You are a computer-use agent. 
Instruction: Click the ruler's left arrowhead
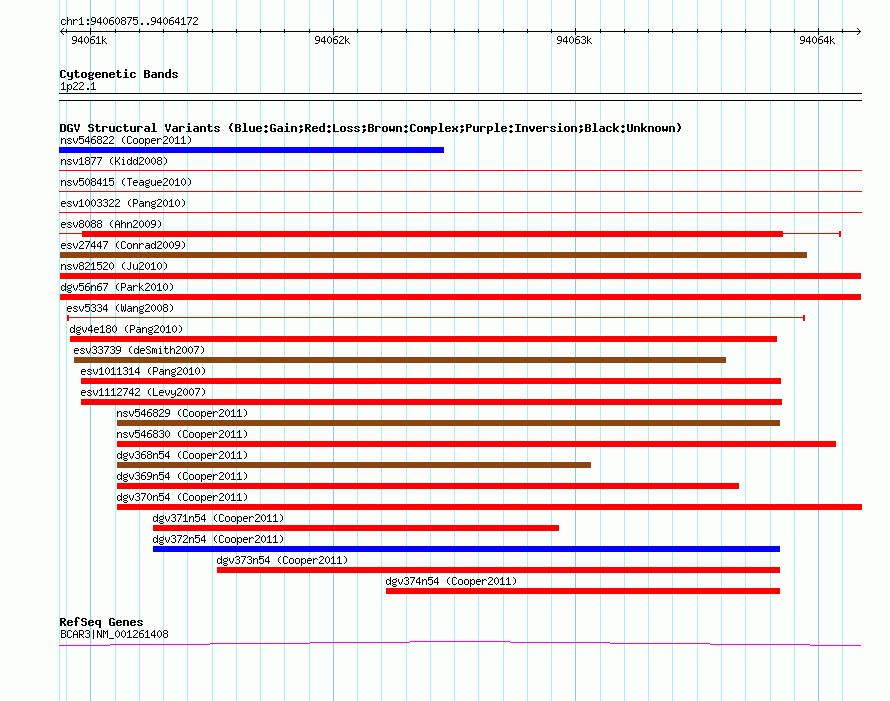coord(62,32)
